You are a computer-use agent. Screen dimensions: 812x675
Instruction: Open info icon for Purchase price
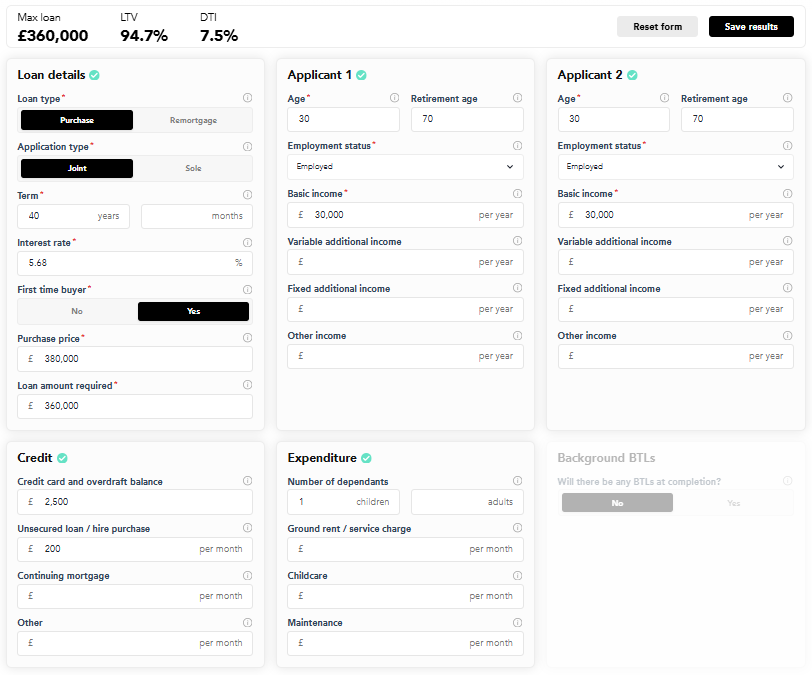[x=247, y=338]
